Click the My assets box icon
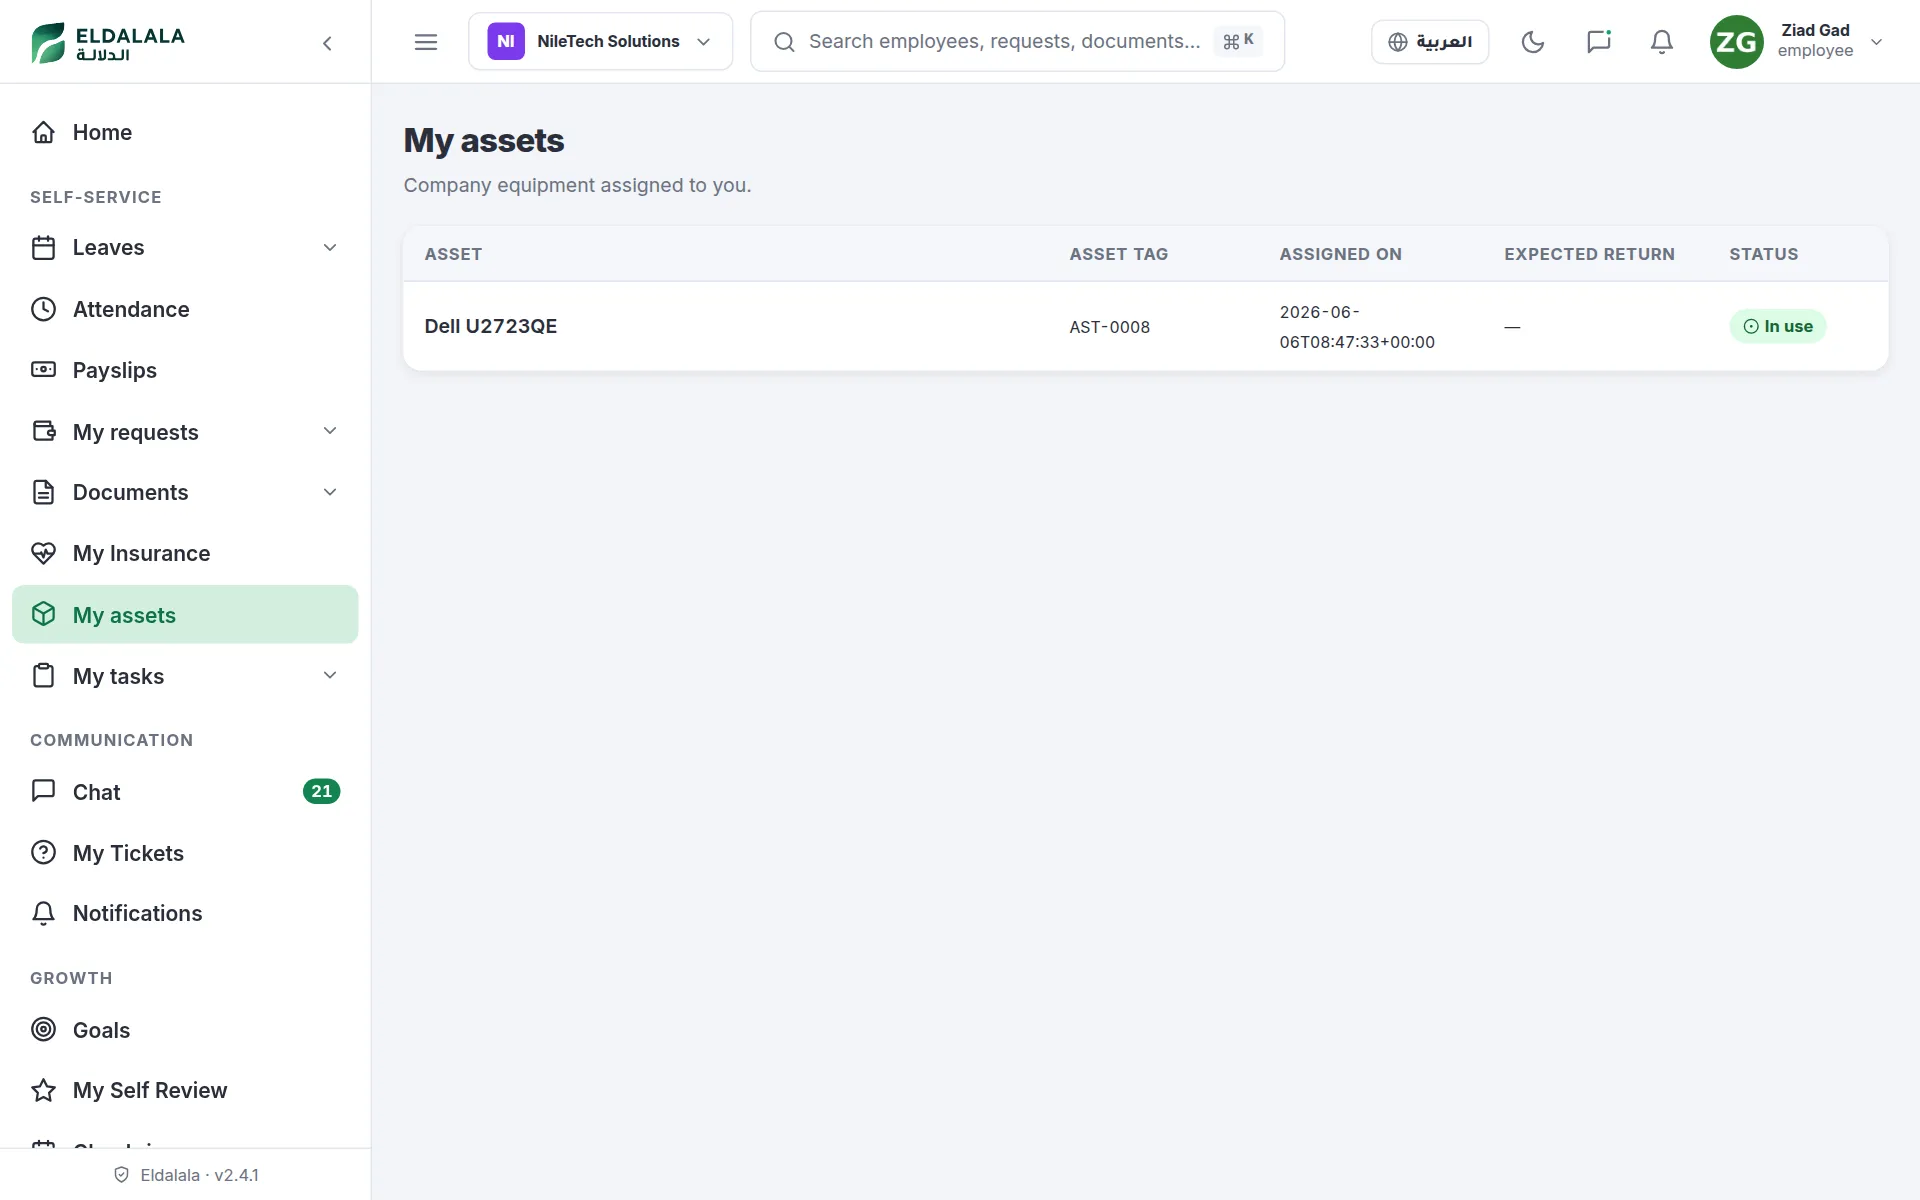This screenshot has height=1200, width=1920. pyautogui.click(x=43, y=614)
